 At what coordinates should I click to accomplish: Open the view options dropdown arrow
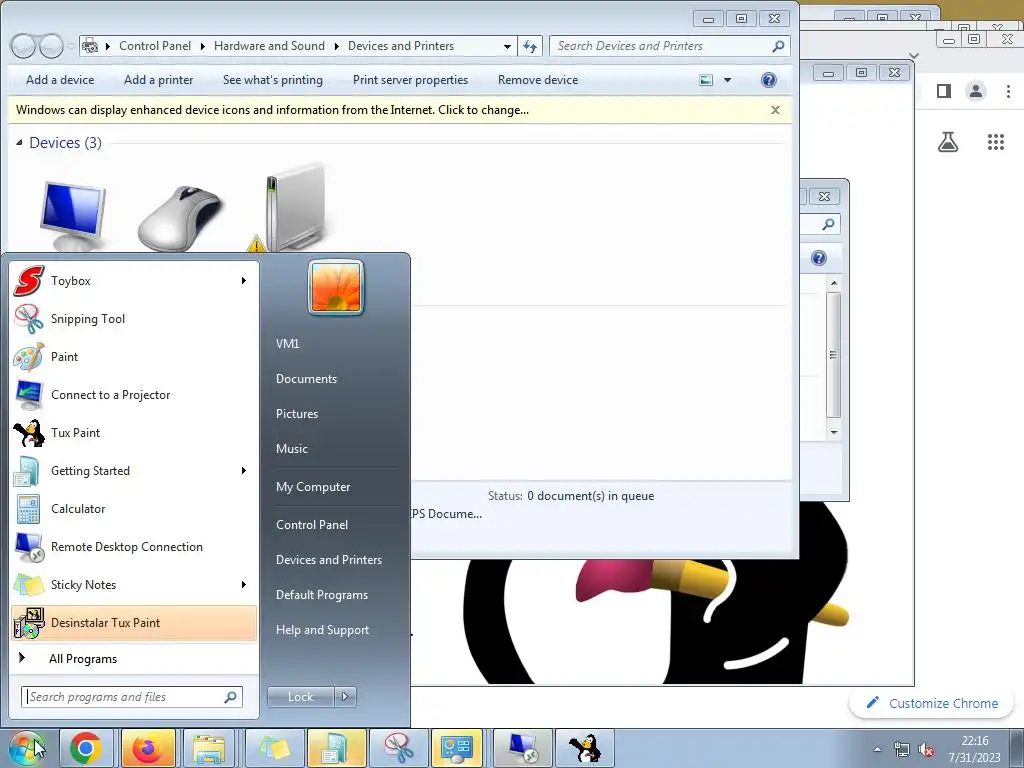728,80
